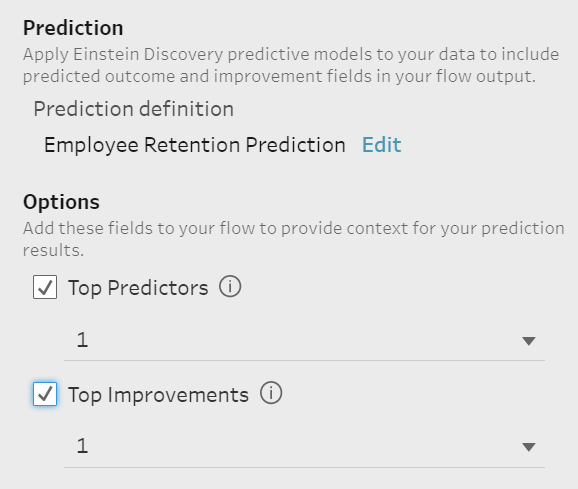Image resolution: width=578 pixels, height=489 pixels.
Task: Click the Options section heading
Action: 61,202
